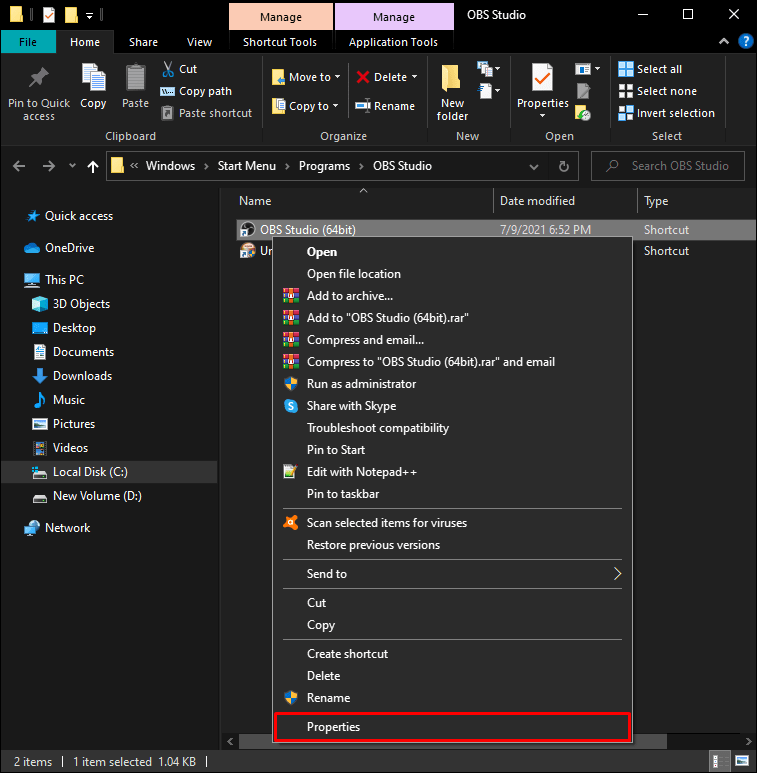Click the History icon in Open group
The height and width of the screenshot is (773, 757).
click(583, 113)
